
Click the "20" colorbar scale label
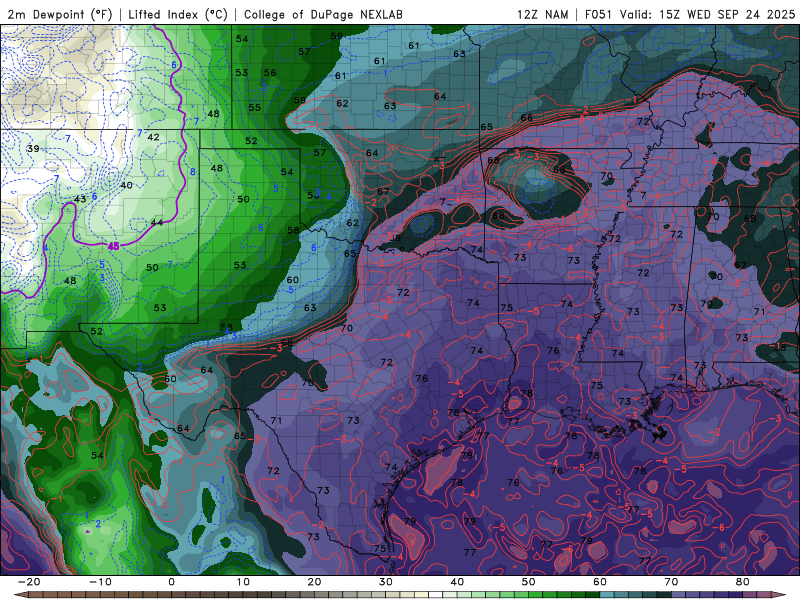pos(314,582)
